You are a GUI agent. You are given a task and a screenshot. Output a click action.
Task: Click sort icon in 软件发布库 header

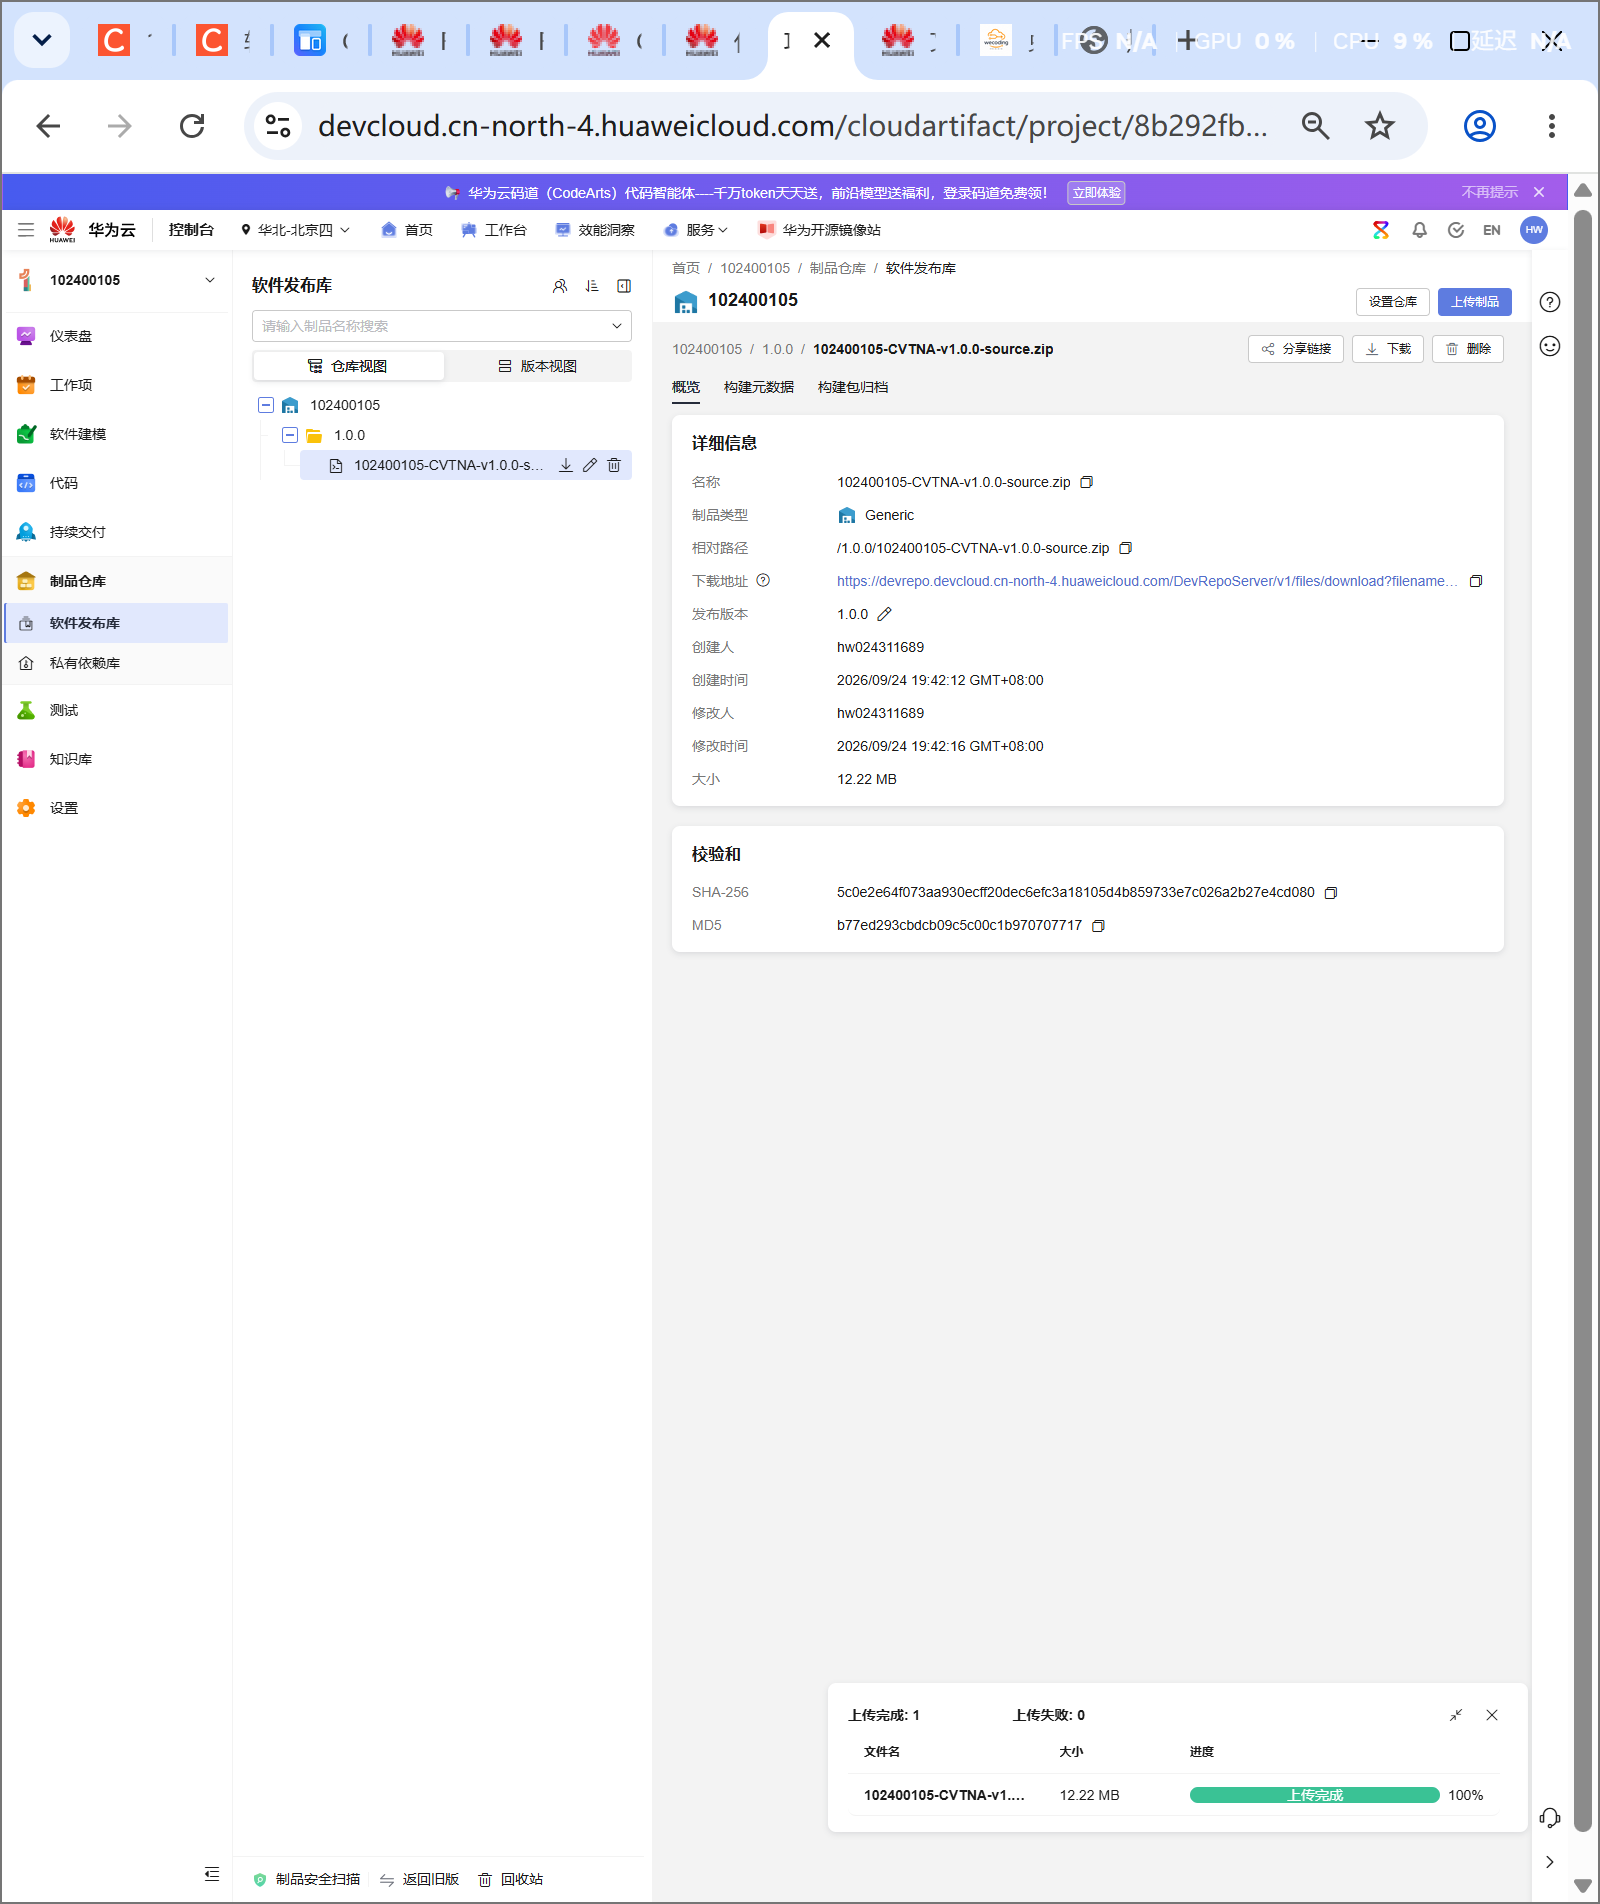[592, 286]
